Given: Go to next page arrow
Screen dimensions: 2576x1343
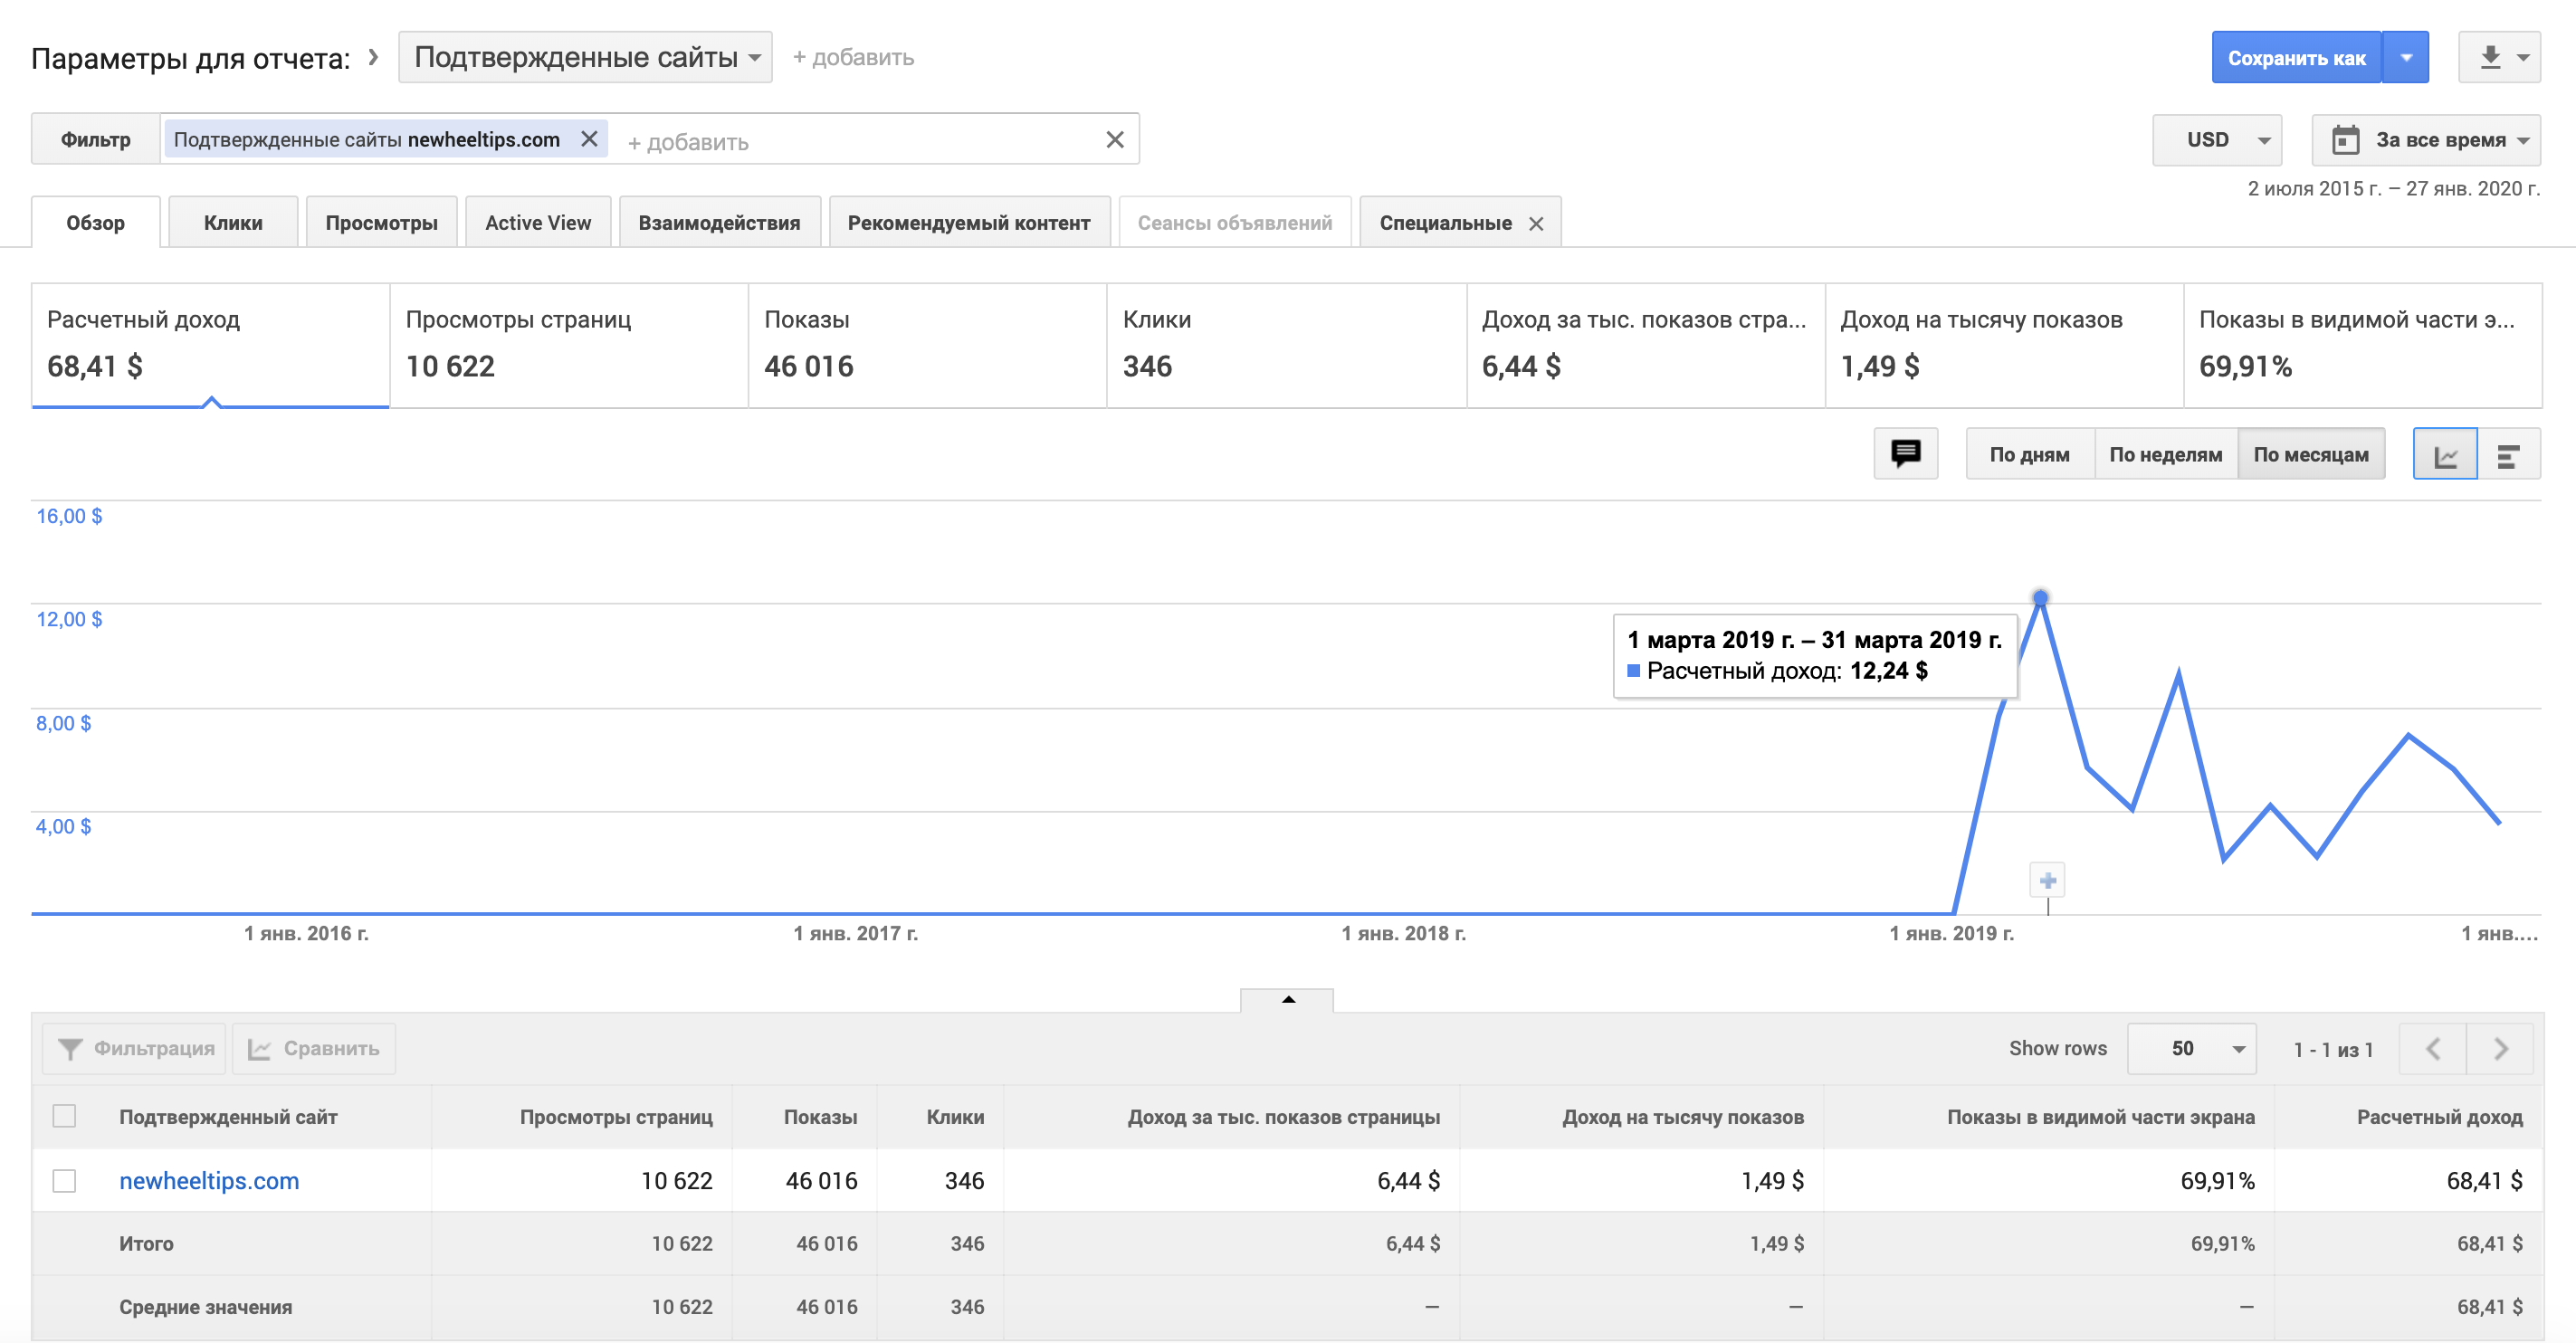Looking at the screenshot, I should coord(2500,1048).
